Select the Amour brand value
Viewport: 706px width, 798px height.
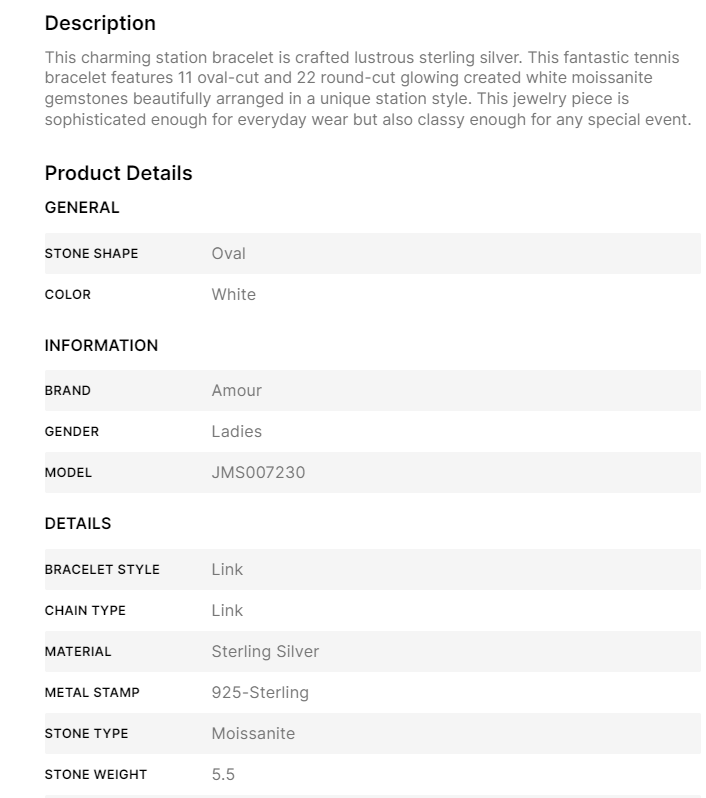236,391
